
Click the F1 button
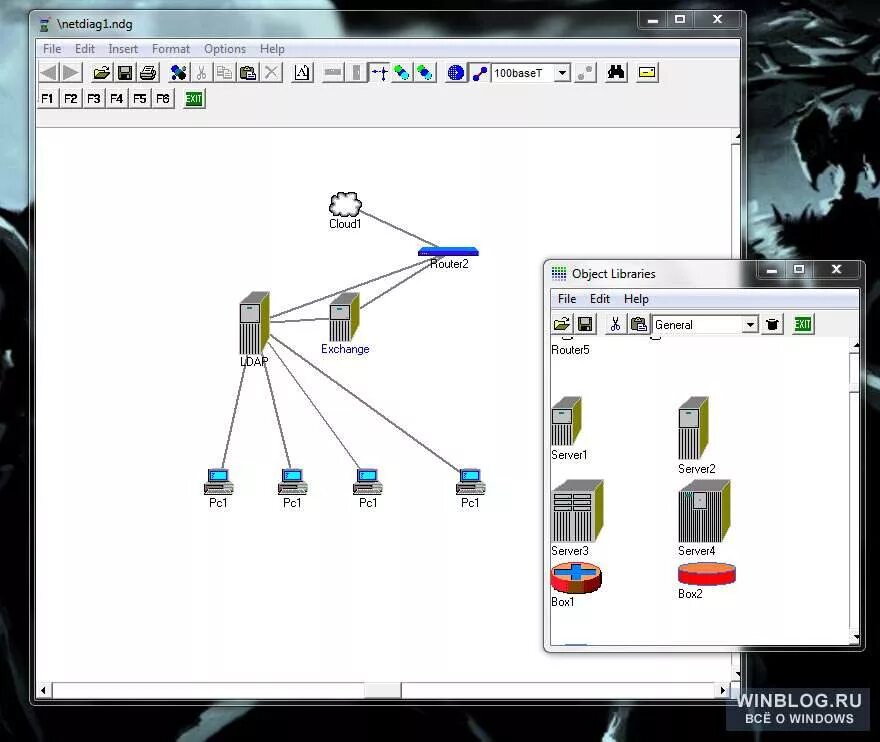pyautogui.click(x=48, y=99)
